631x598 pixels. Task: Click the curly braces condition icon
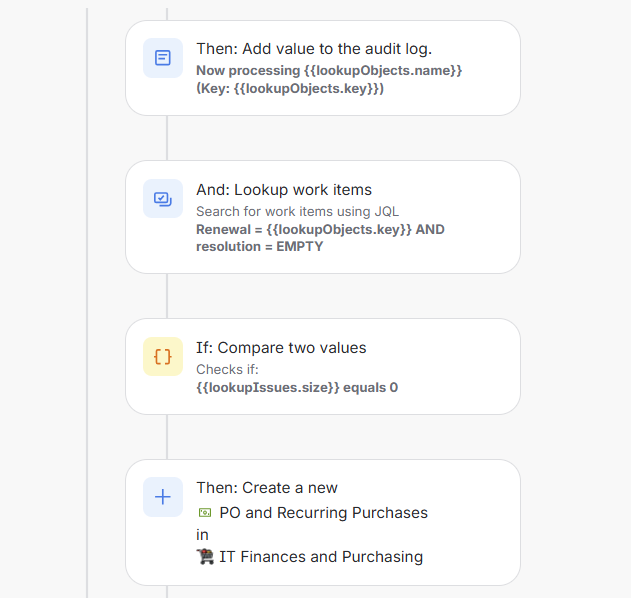163,356
